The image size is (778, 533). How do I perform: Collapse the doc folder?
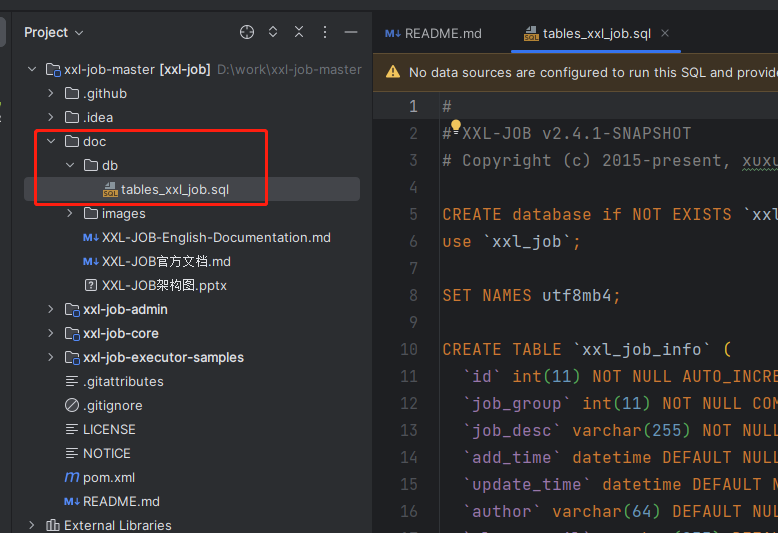(x=51, y=141)
